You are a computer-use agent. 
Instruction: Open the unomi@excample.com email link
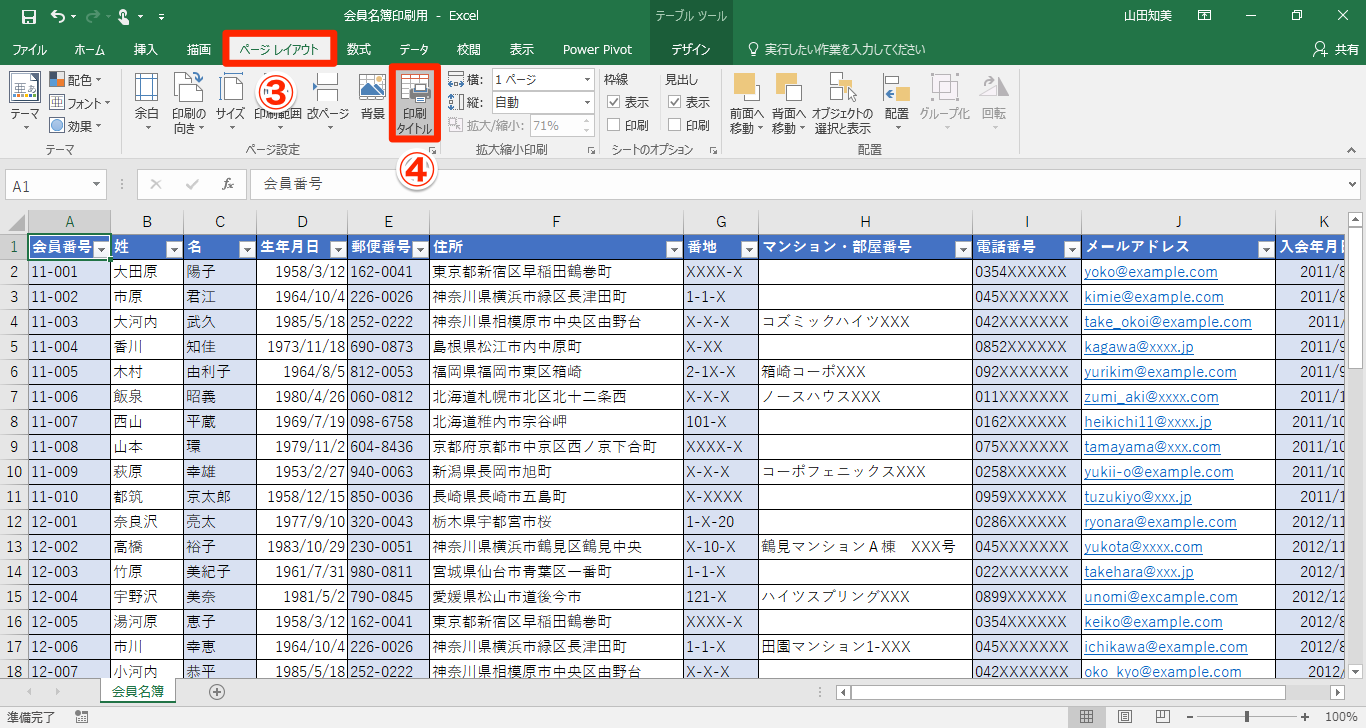(1161, 597)
